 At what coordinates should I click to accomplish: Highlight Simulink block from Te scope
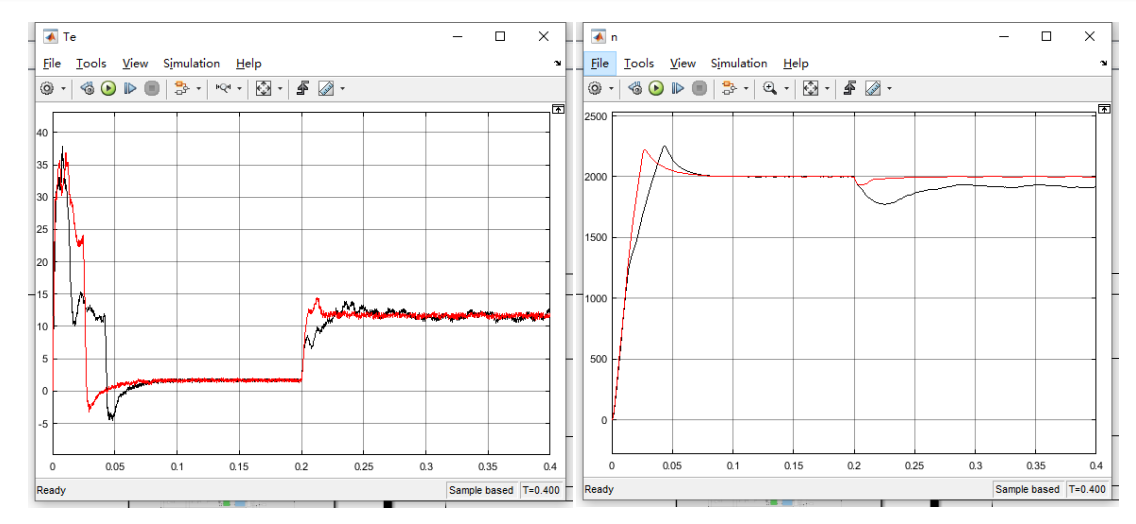coord(181,88)
